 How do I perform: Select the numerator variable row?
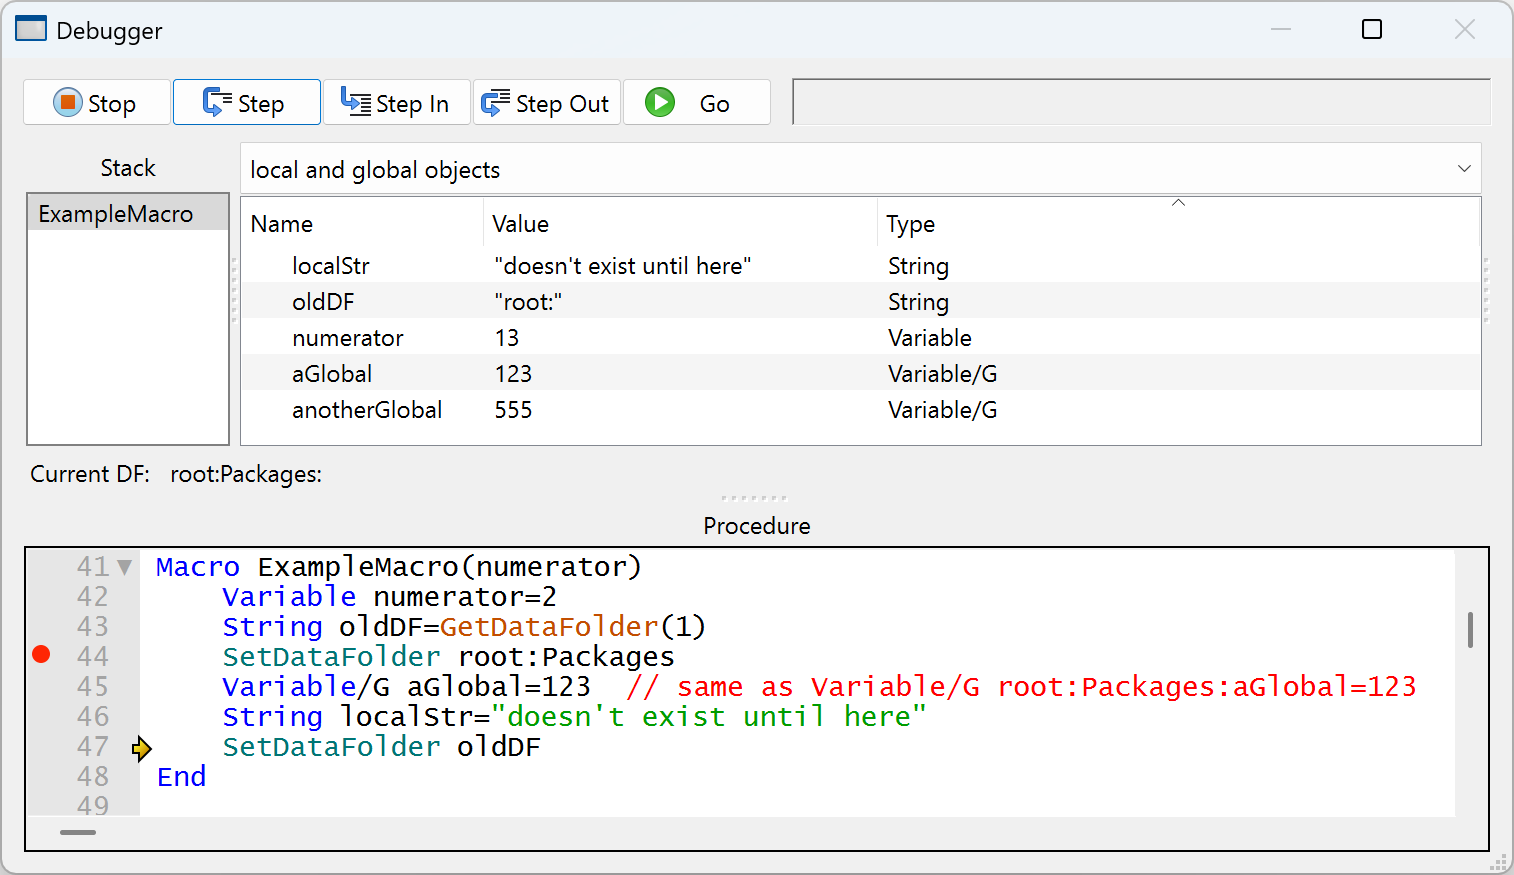point(347,338)
